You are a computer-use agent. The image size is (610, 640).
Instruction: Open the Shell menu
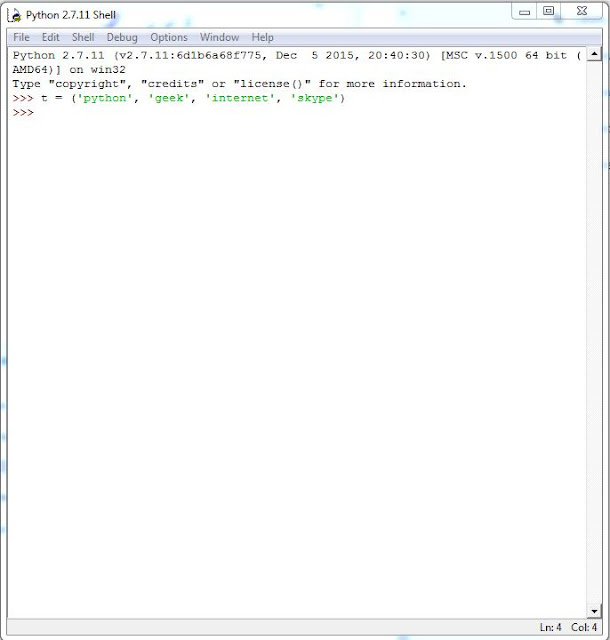[x=83, y=37]
